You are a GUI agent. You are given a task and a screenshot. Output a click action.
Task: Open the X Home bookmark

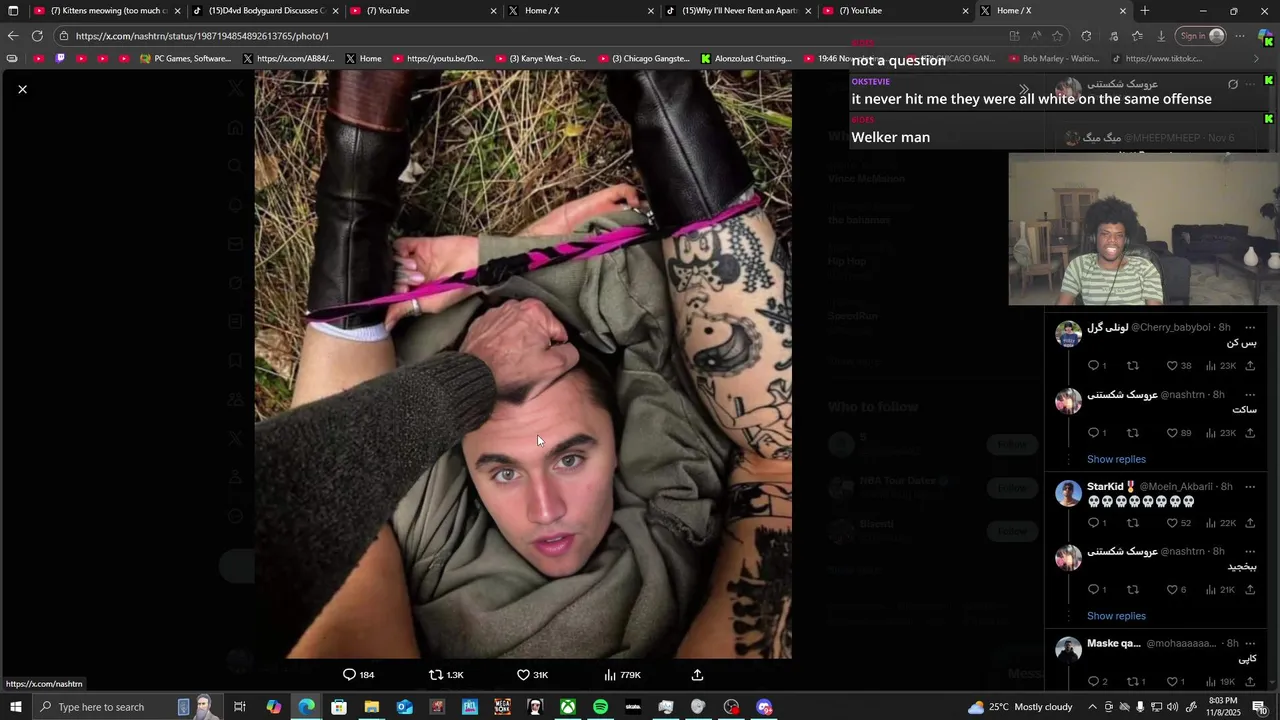pyautogui.click(x=363, y=59)
